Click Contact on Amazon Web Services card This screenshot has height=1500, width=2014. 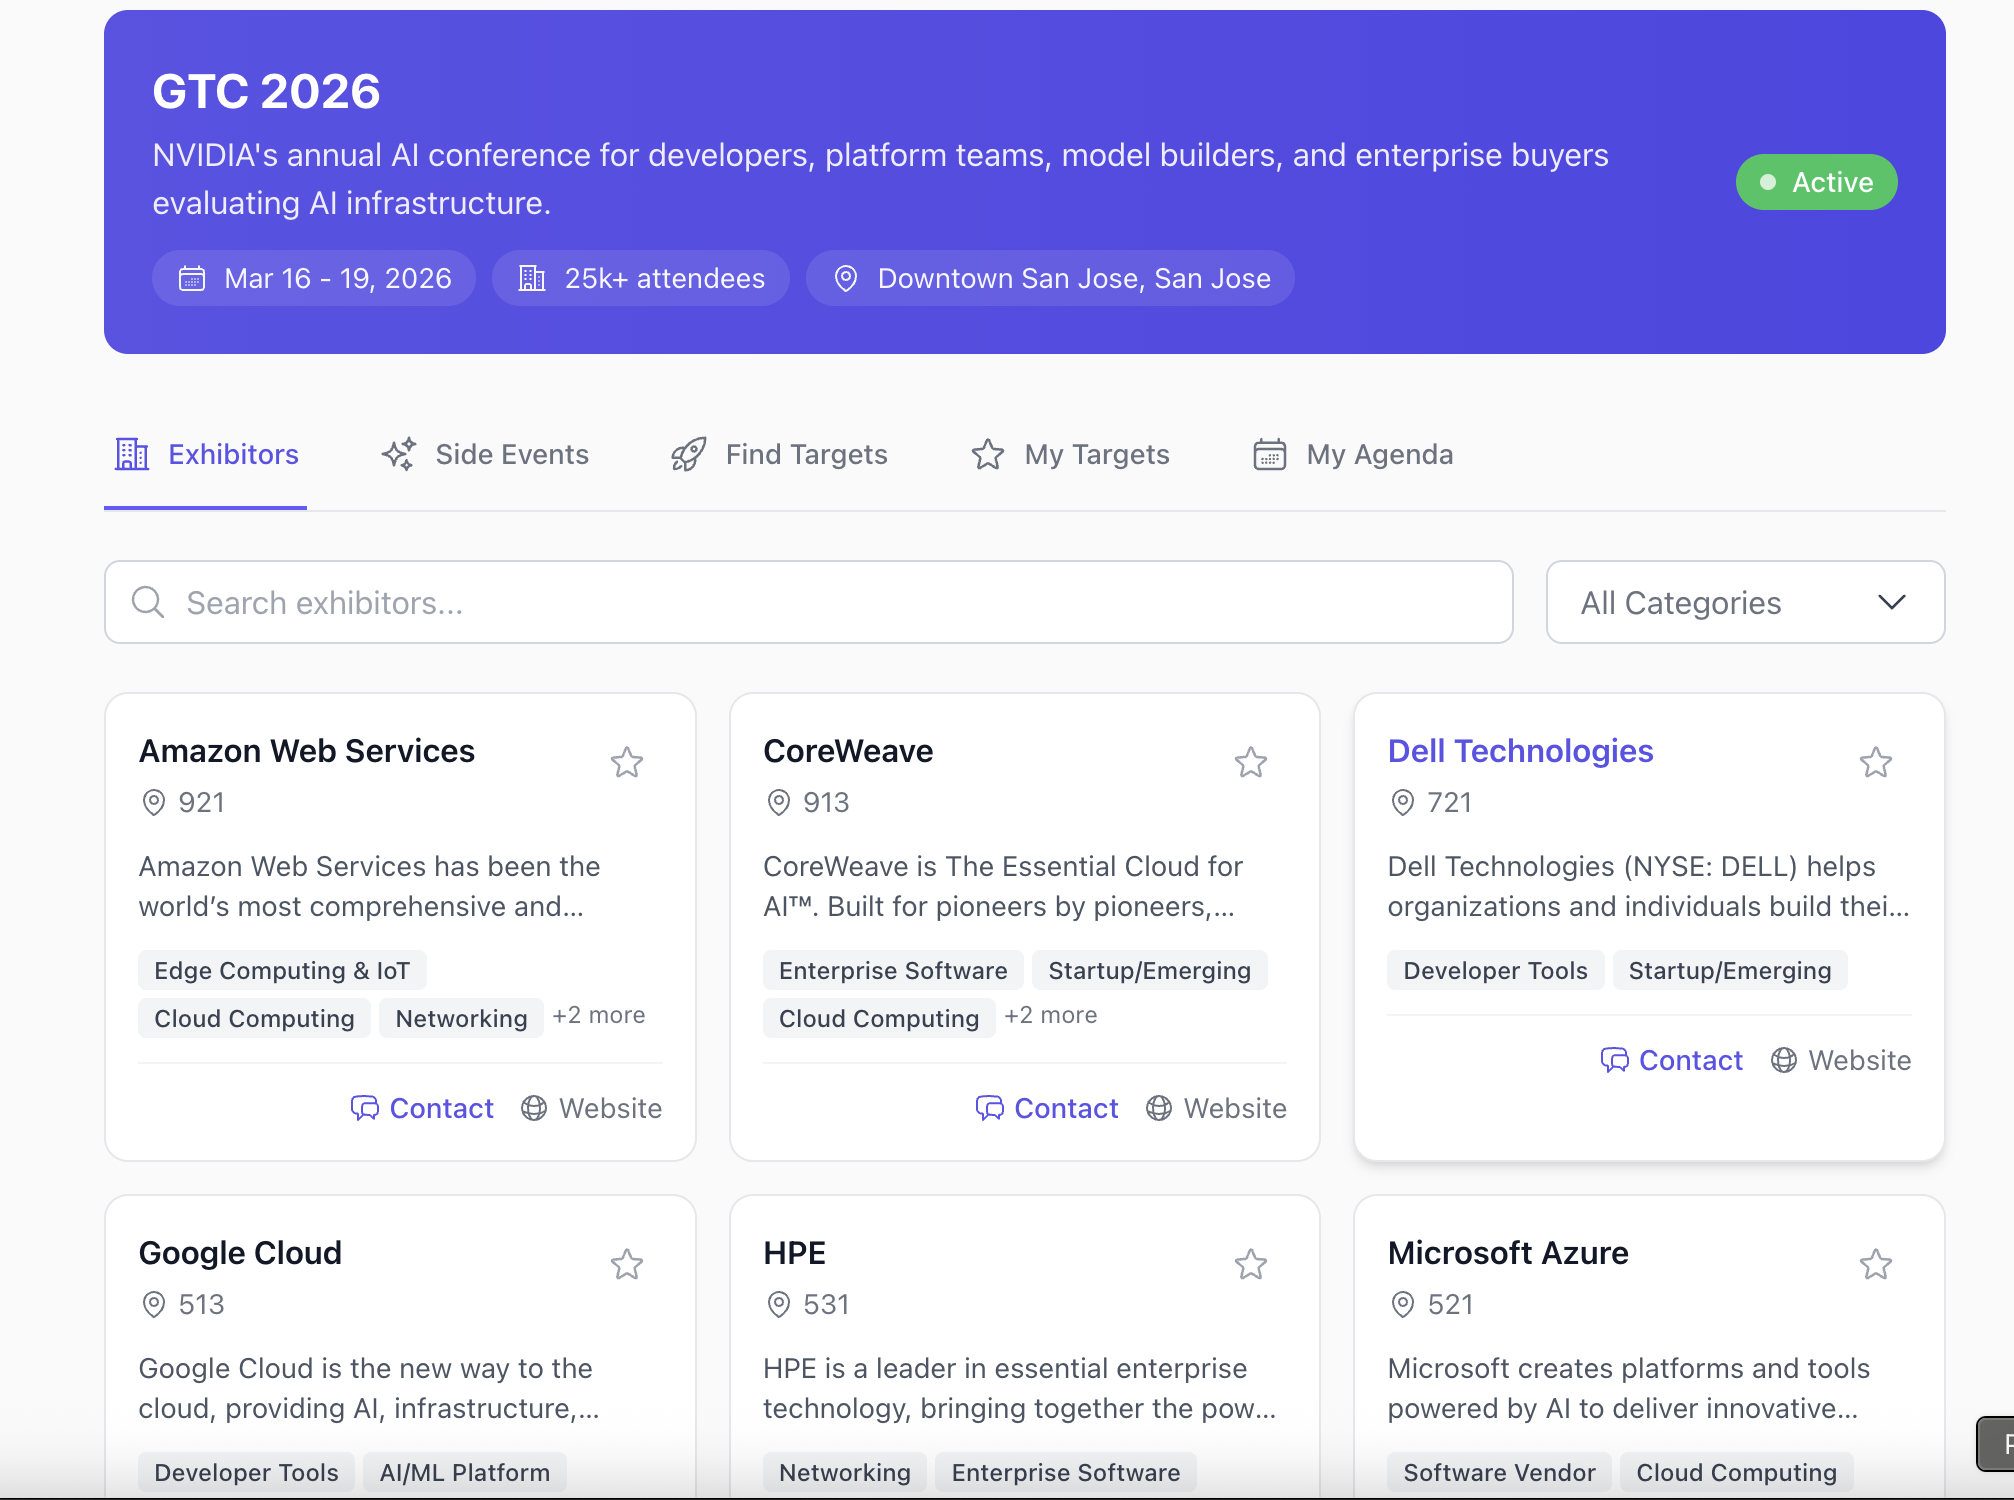pyautogui.click(x=422, y=1108)
